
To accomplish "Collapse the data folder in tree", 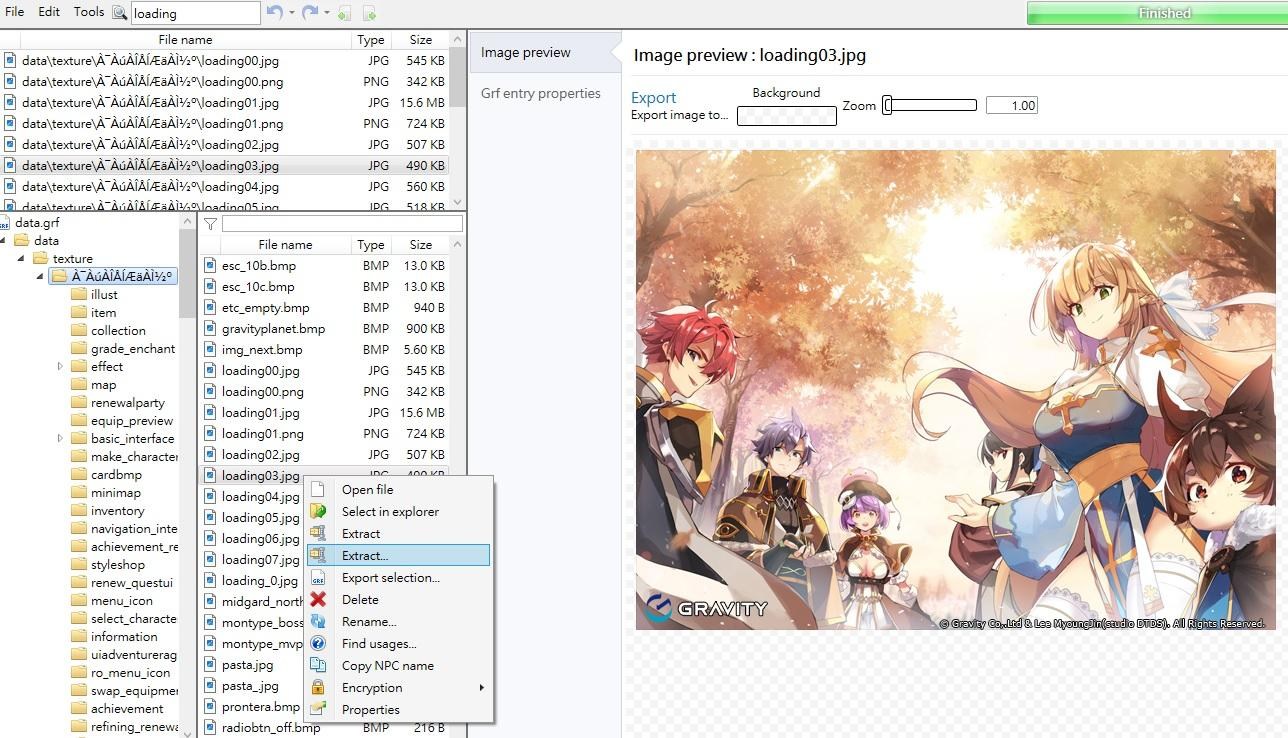I will (x=4, y=241).
